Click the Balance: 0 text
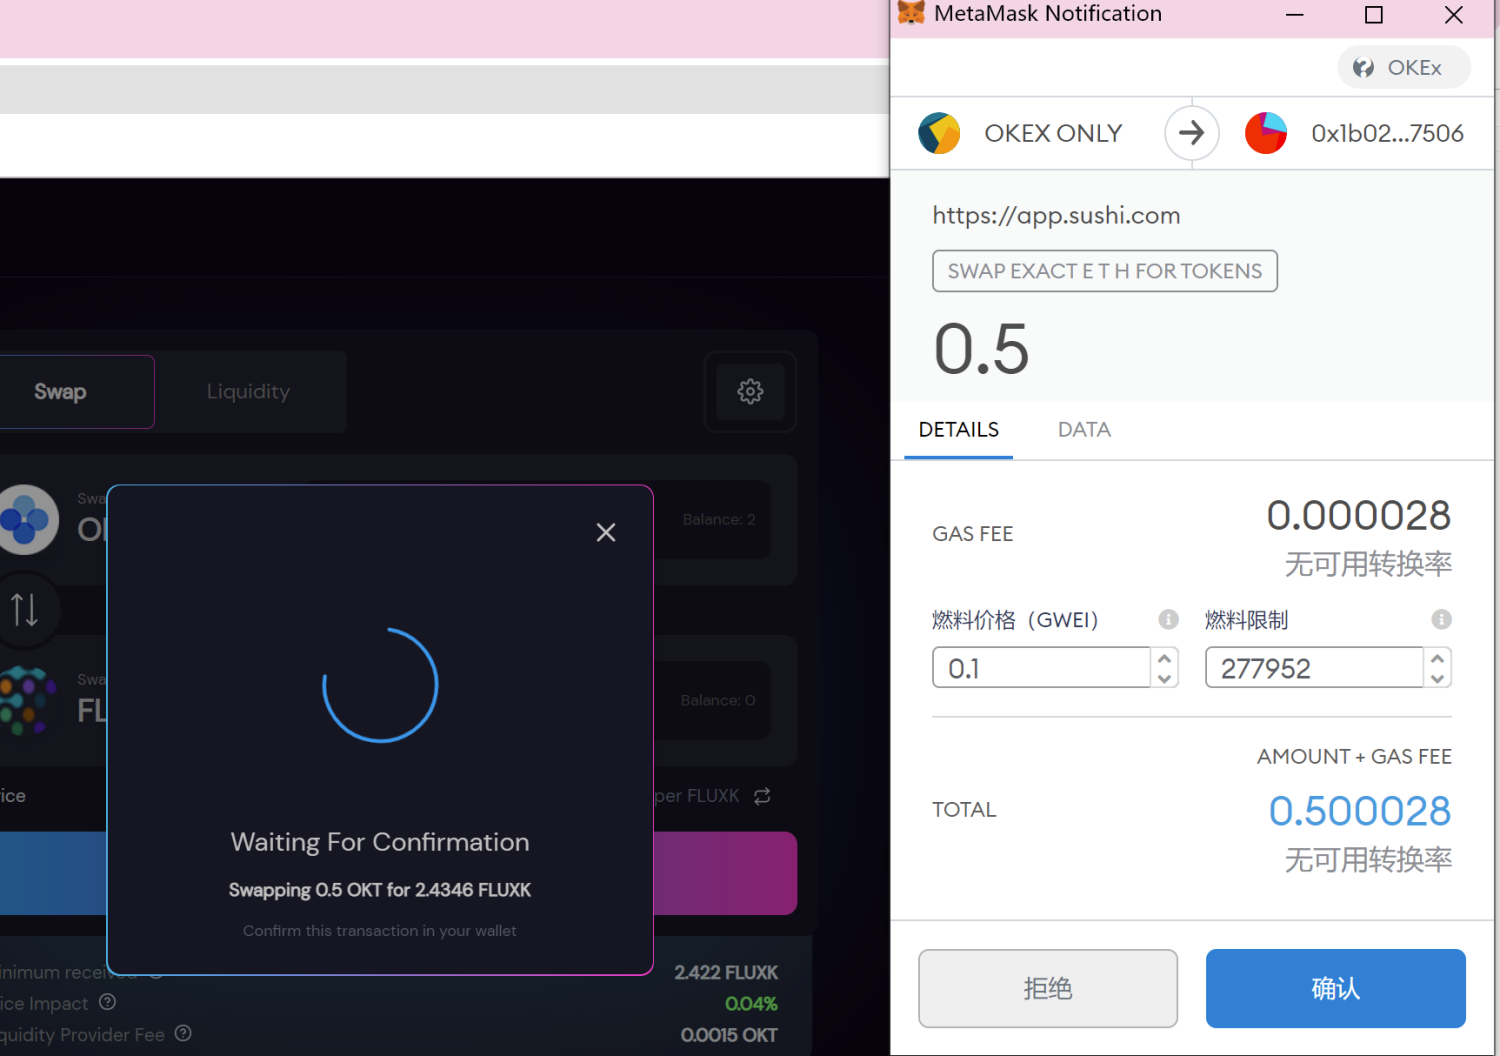The height and width of the screenshot is (1056, 1500). (718, 700)
